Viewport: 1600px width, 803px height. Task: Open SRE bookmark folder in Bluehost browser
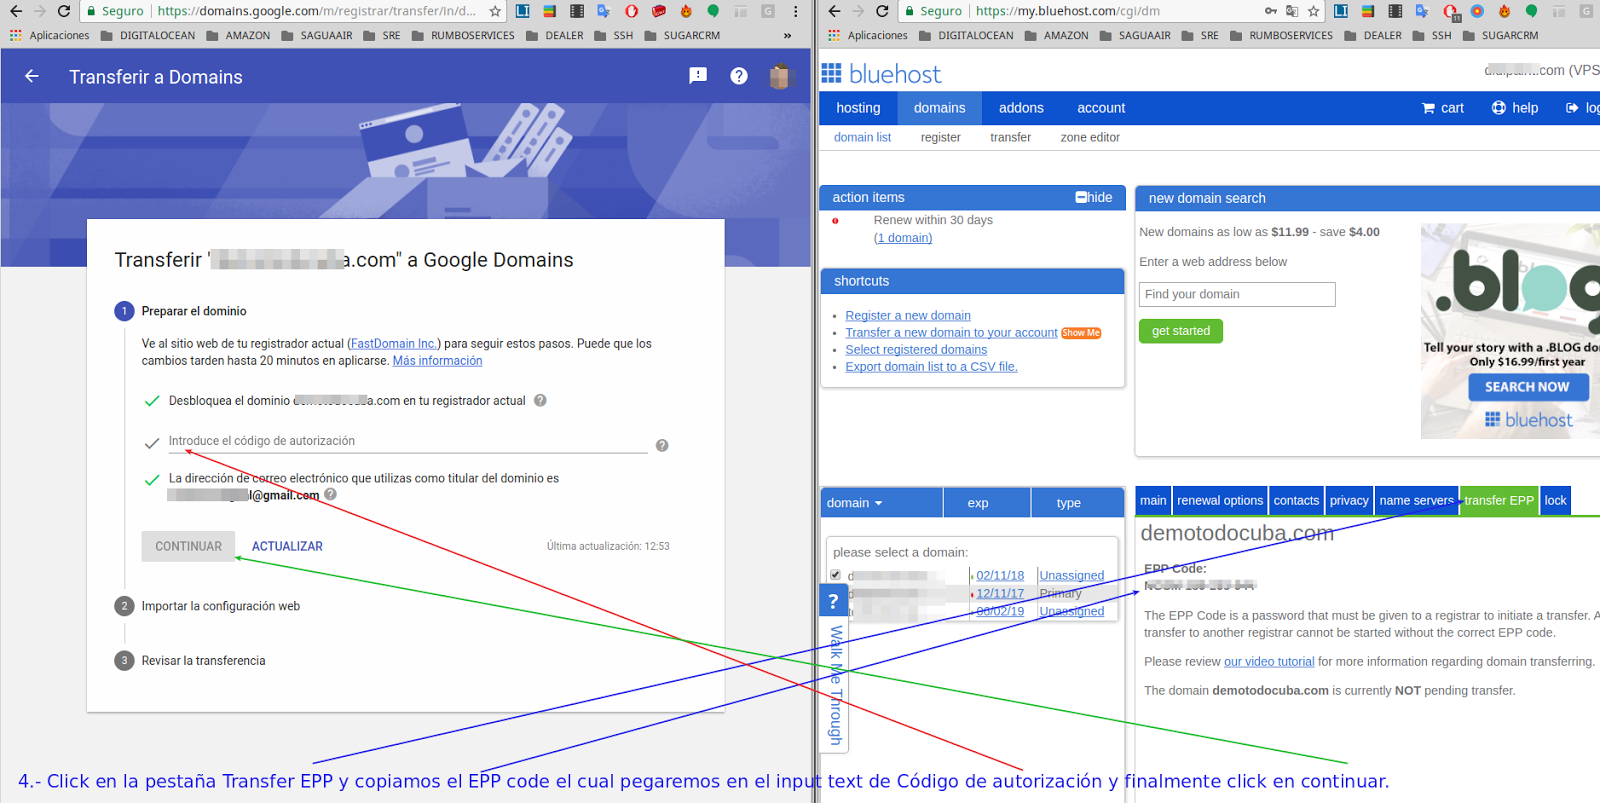tap(1200, 35)
